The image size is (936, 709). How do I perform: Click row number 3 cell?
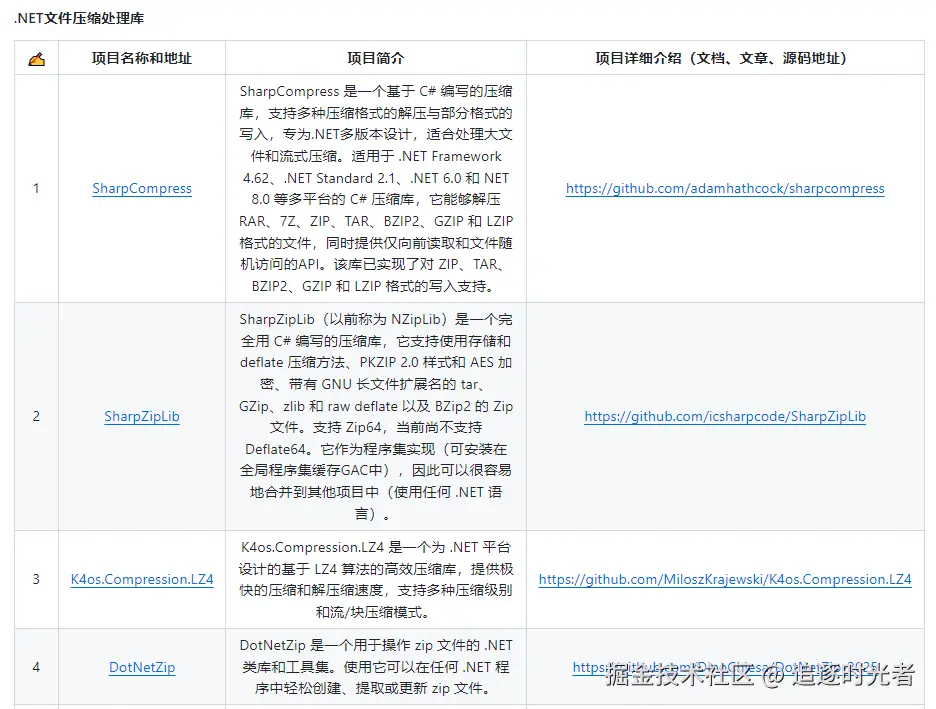[x=36, y=579]
